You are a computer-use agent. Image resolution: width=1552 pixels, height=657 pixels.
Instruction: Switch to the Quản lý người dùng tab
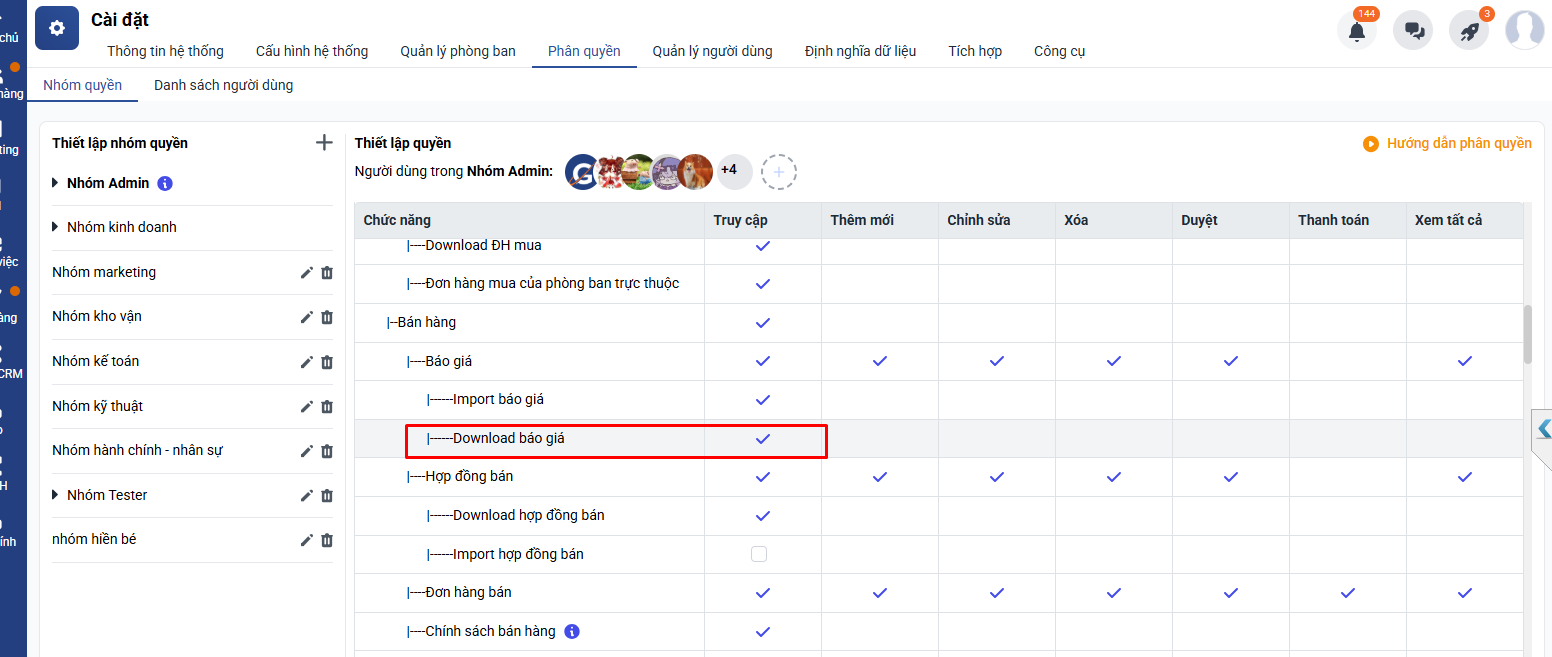click(x=712, y=51)
